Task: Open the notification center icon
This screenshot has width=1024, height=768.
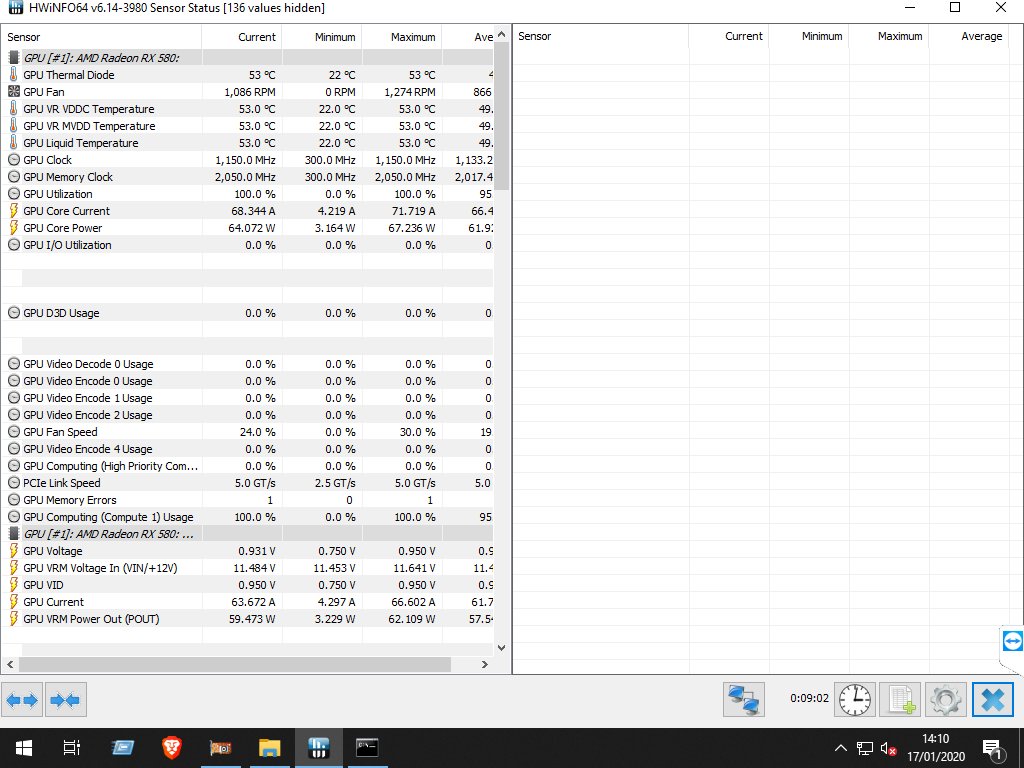Action: (992, 748)
